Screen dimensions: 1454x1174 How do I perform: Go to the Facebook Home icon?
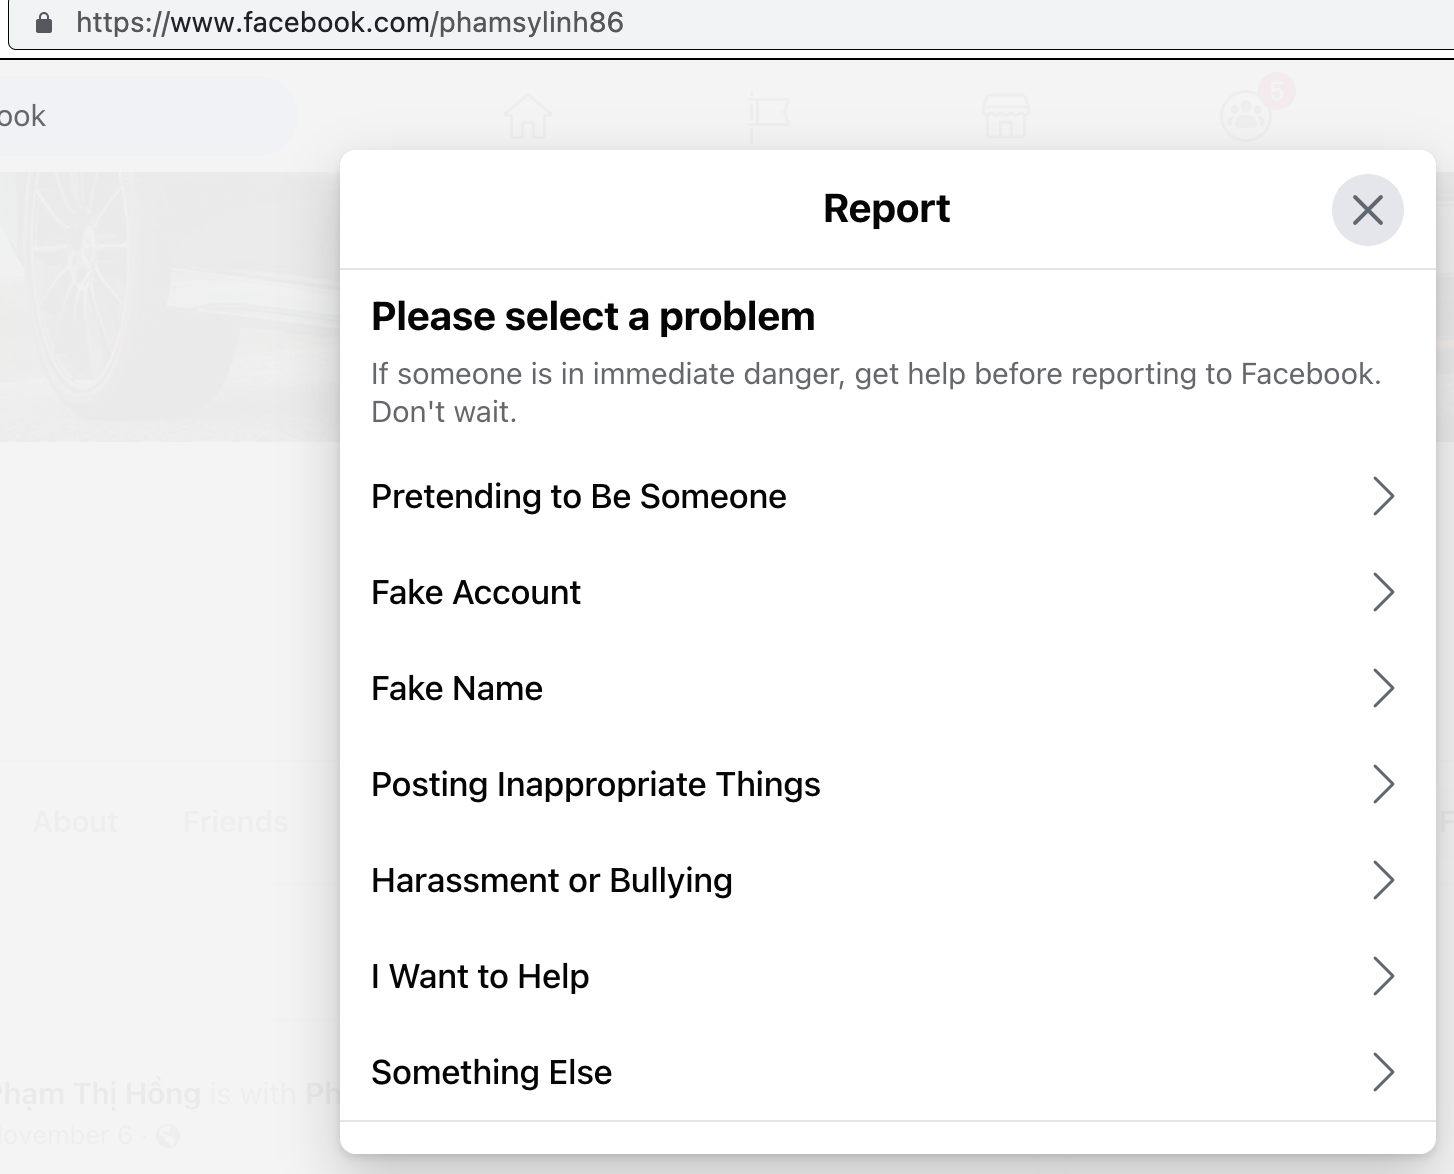(528, 117)
